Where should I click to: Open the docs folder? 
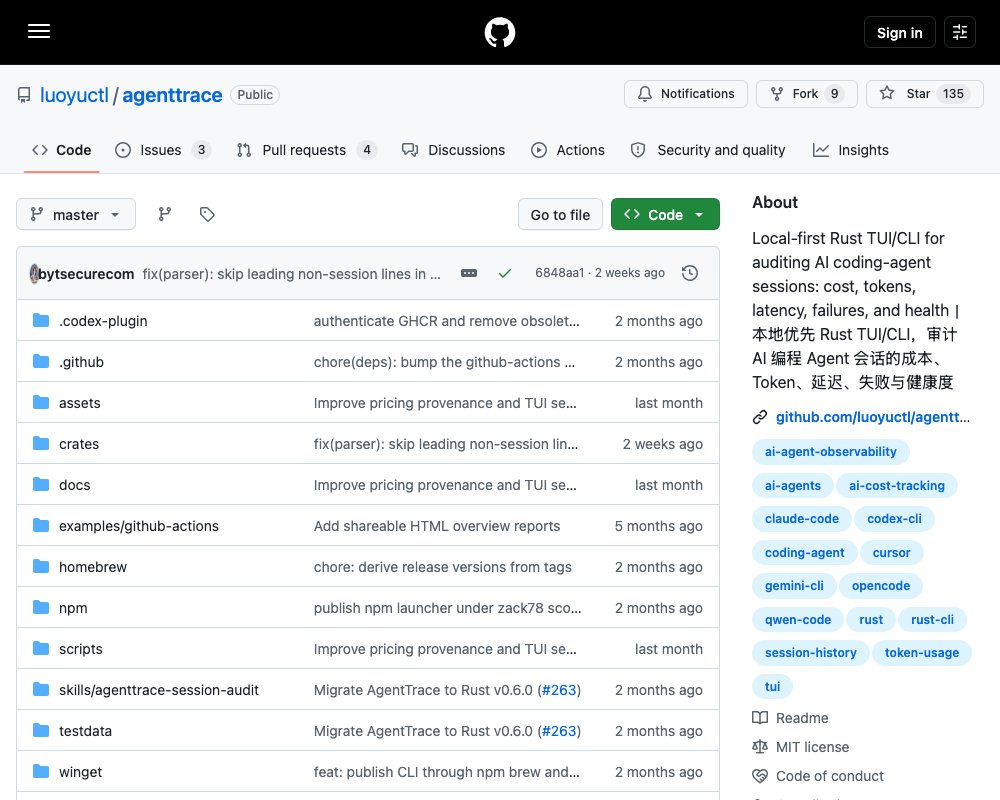tap(75, 485)
